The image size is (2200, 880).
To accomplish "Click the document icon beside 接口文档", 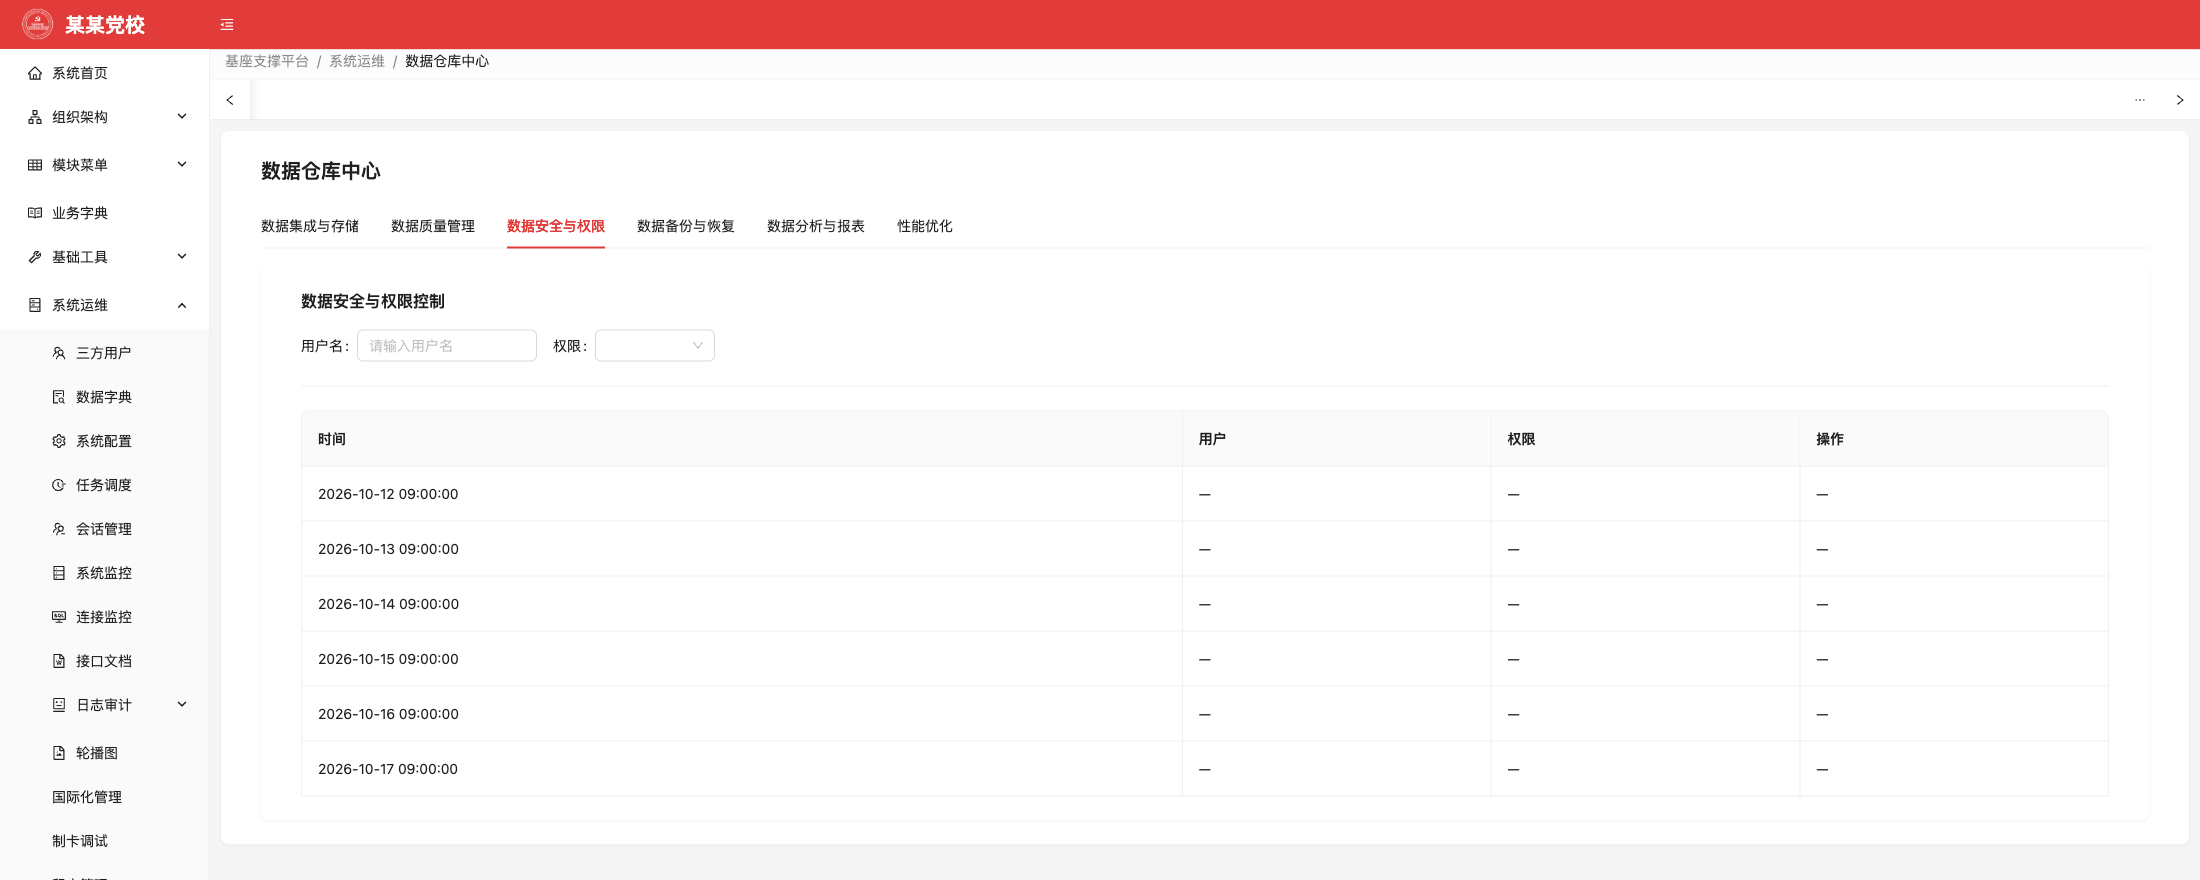I will click(x=59, y=661).
